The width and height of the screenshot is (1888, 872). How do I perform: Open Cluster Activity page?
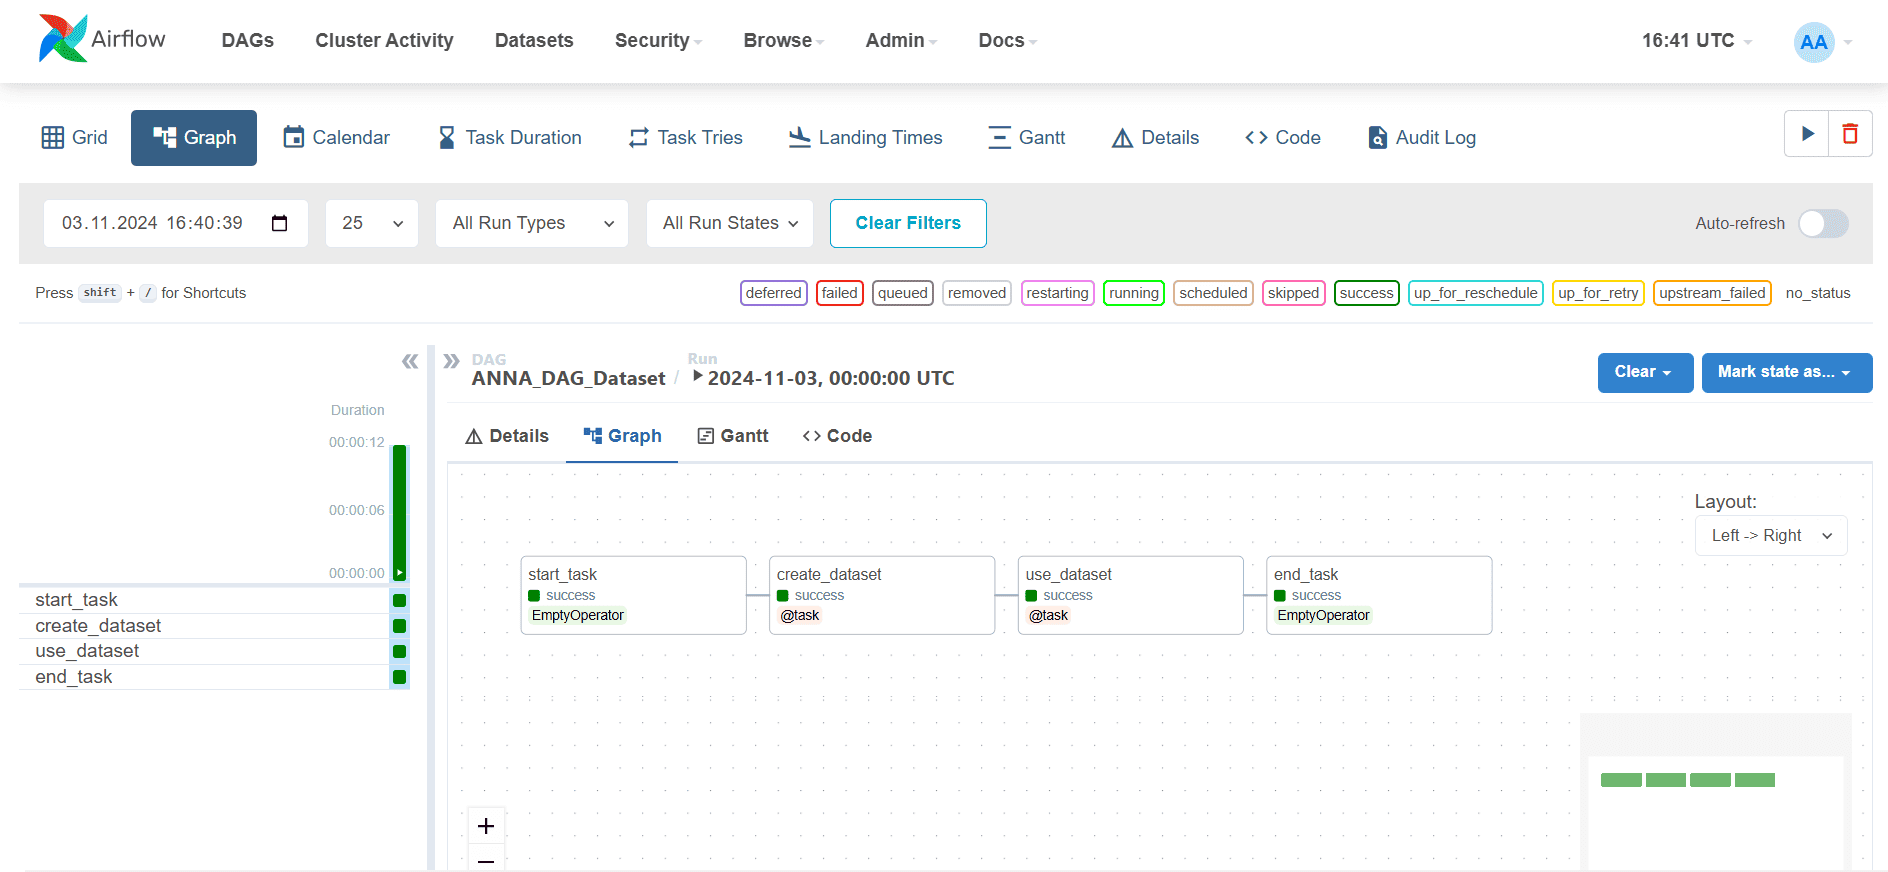384,40
